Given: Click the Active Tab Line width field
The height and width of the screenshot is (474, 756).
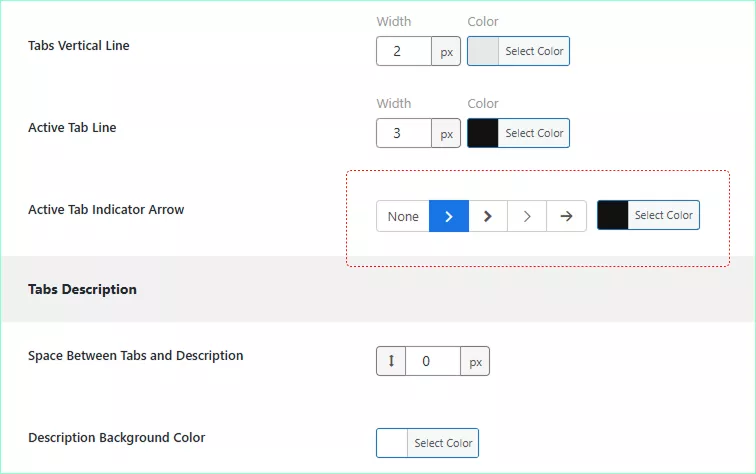Looking at the screenshot, I should (x=404, y=133).
